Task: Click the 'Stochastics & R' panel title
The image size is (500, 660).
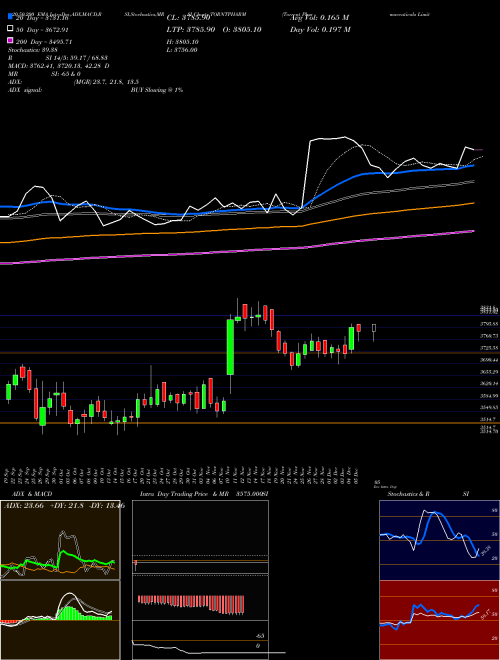Action: point(408,494)
